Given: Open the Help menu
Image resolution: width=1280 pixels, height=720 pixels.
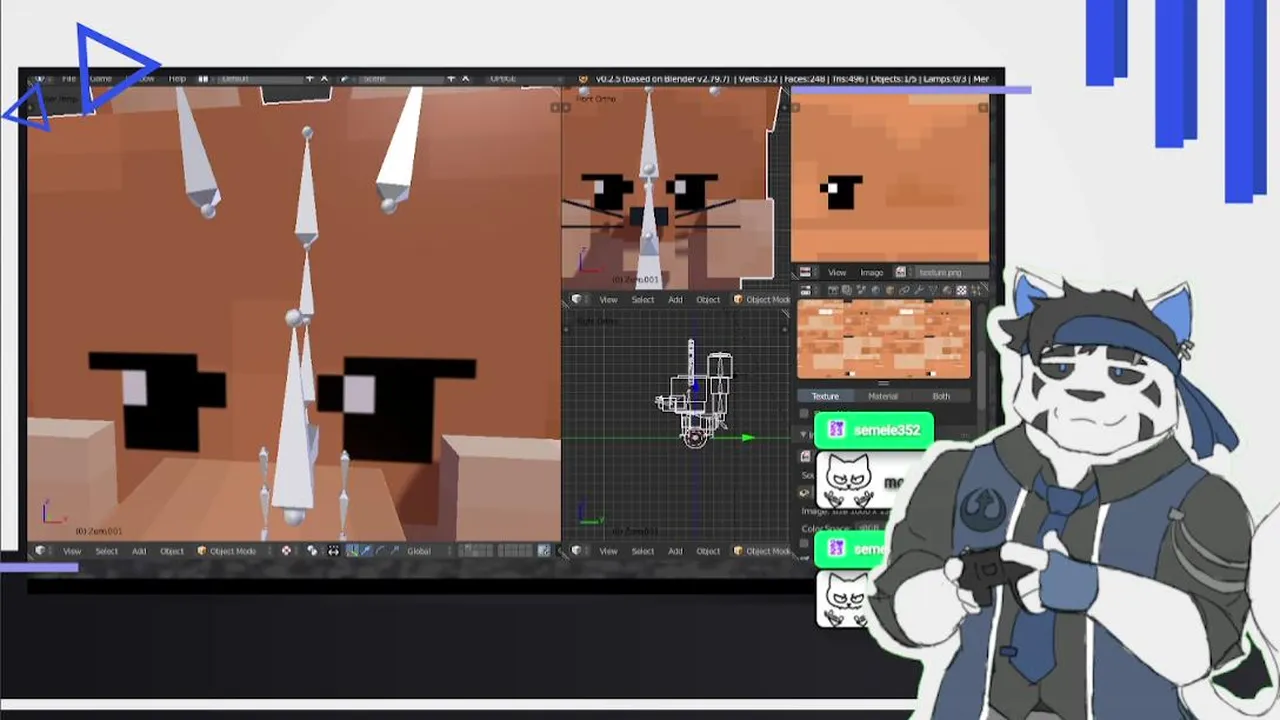Looking at the screenshot, I should (x=177, y=78).
